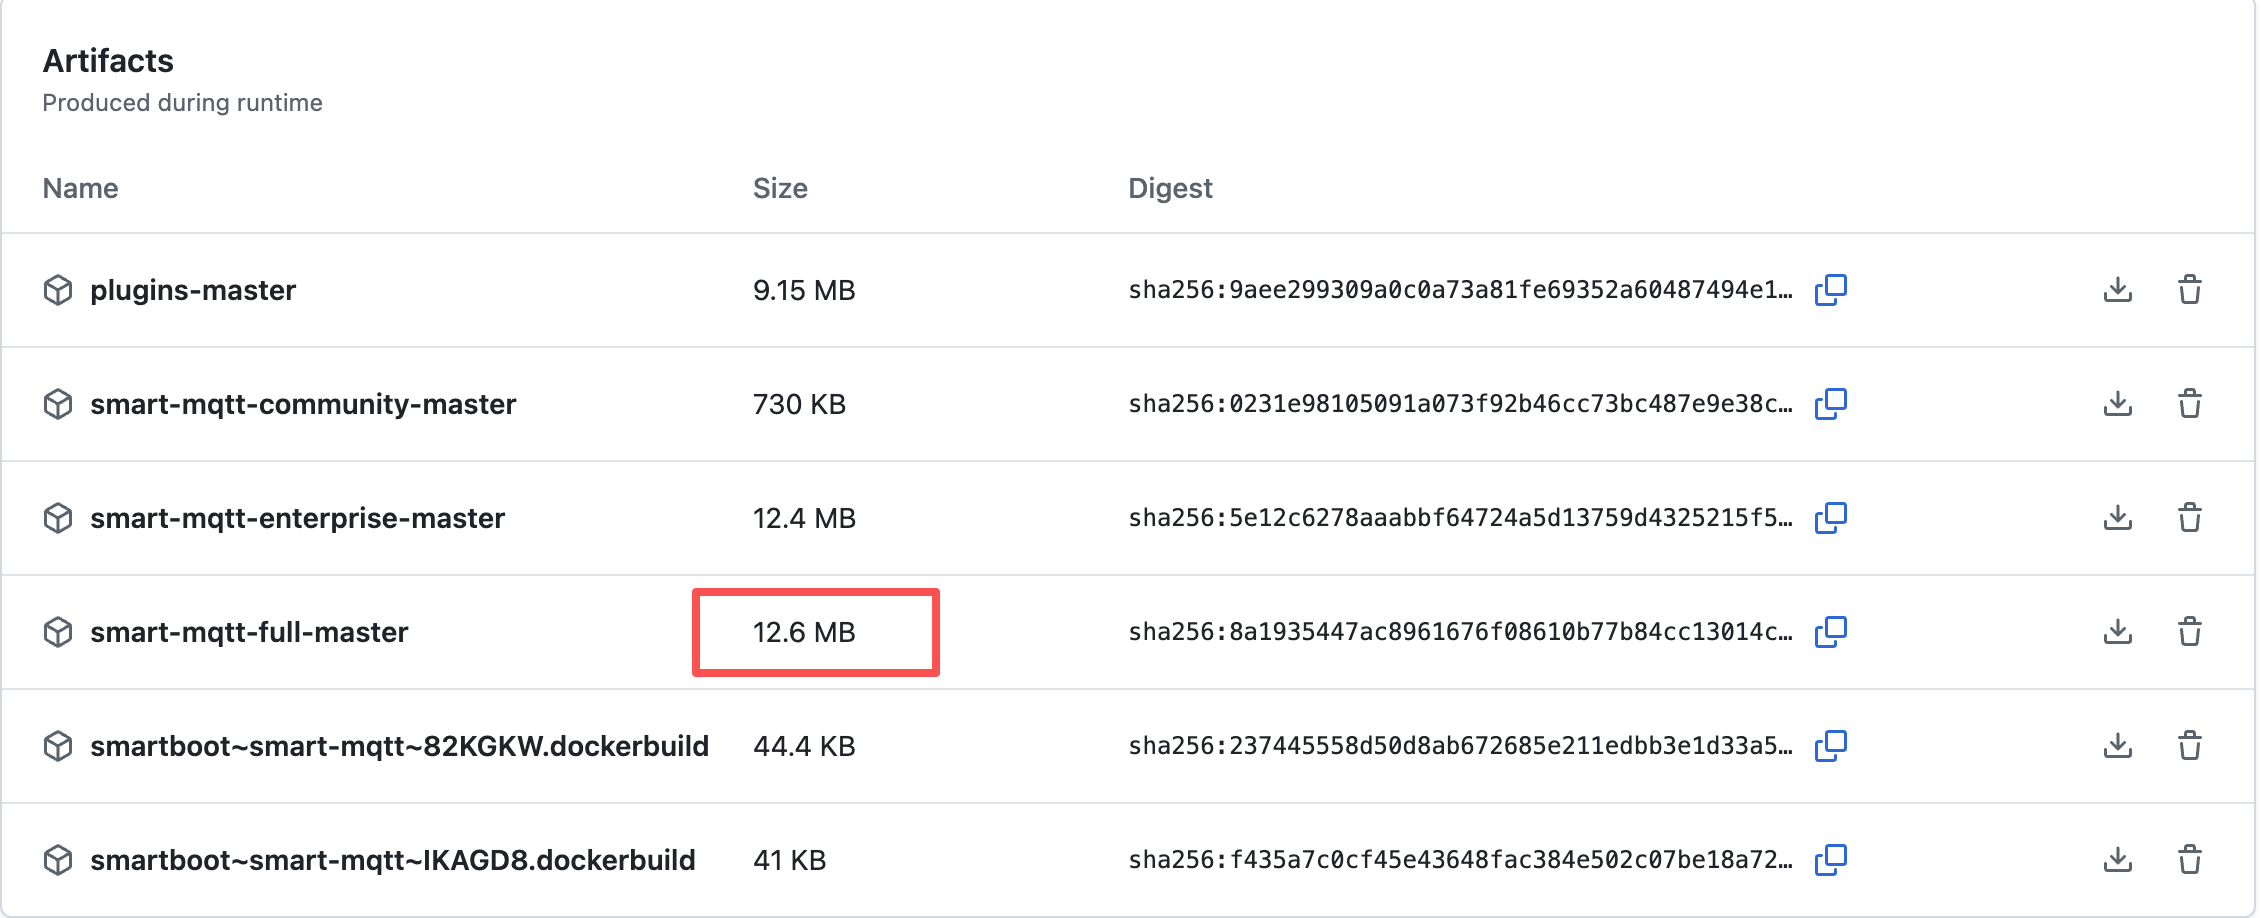Download smart-mqtt-community-master artifact
The height and width of the screenshot is (918, 2260).
pos(2117,404)
